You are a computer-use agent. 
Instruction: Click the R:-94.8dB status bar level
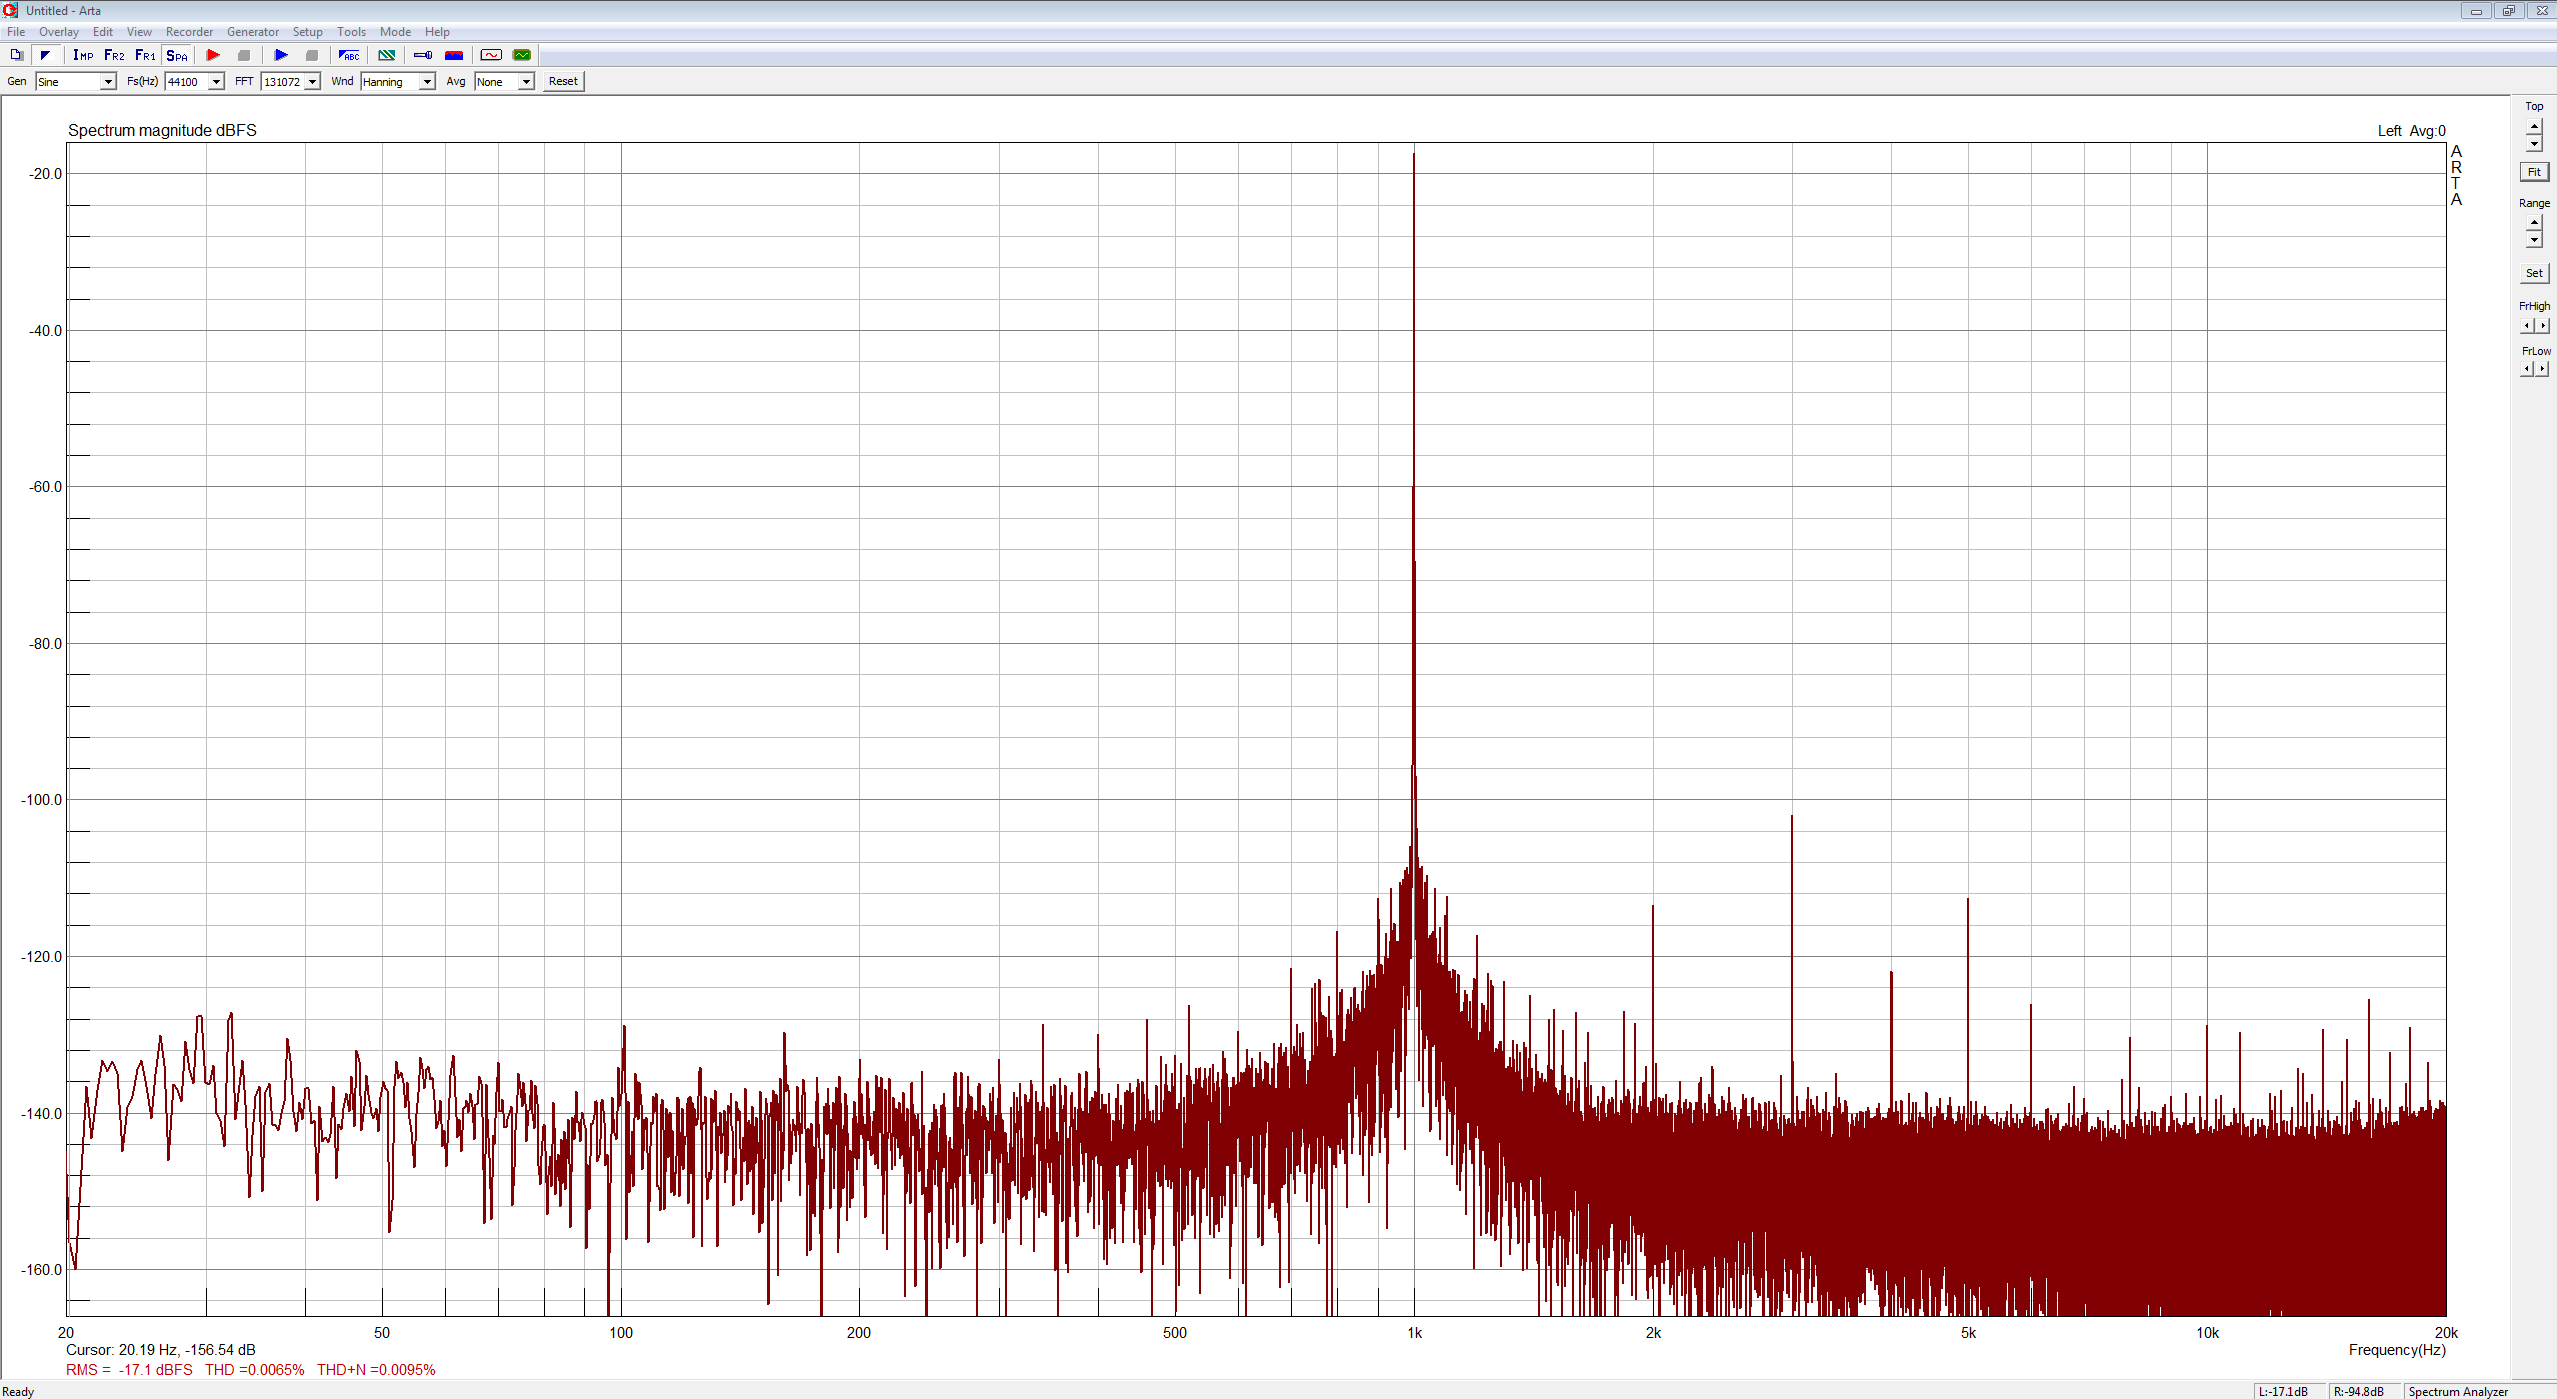pyautogui.click(x=2358, y=1391)
